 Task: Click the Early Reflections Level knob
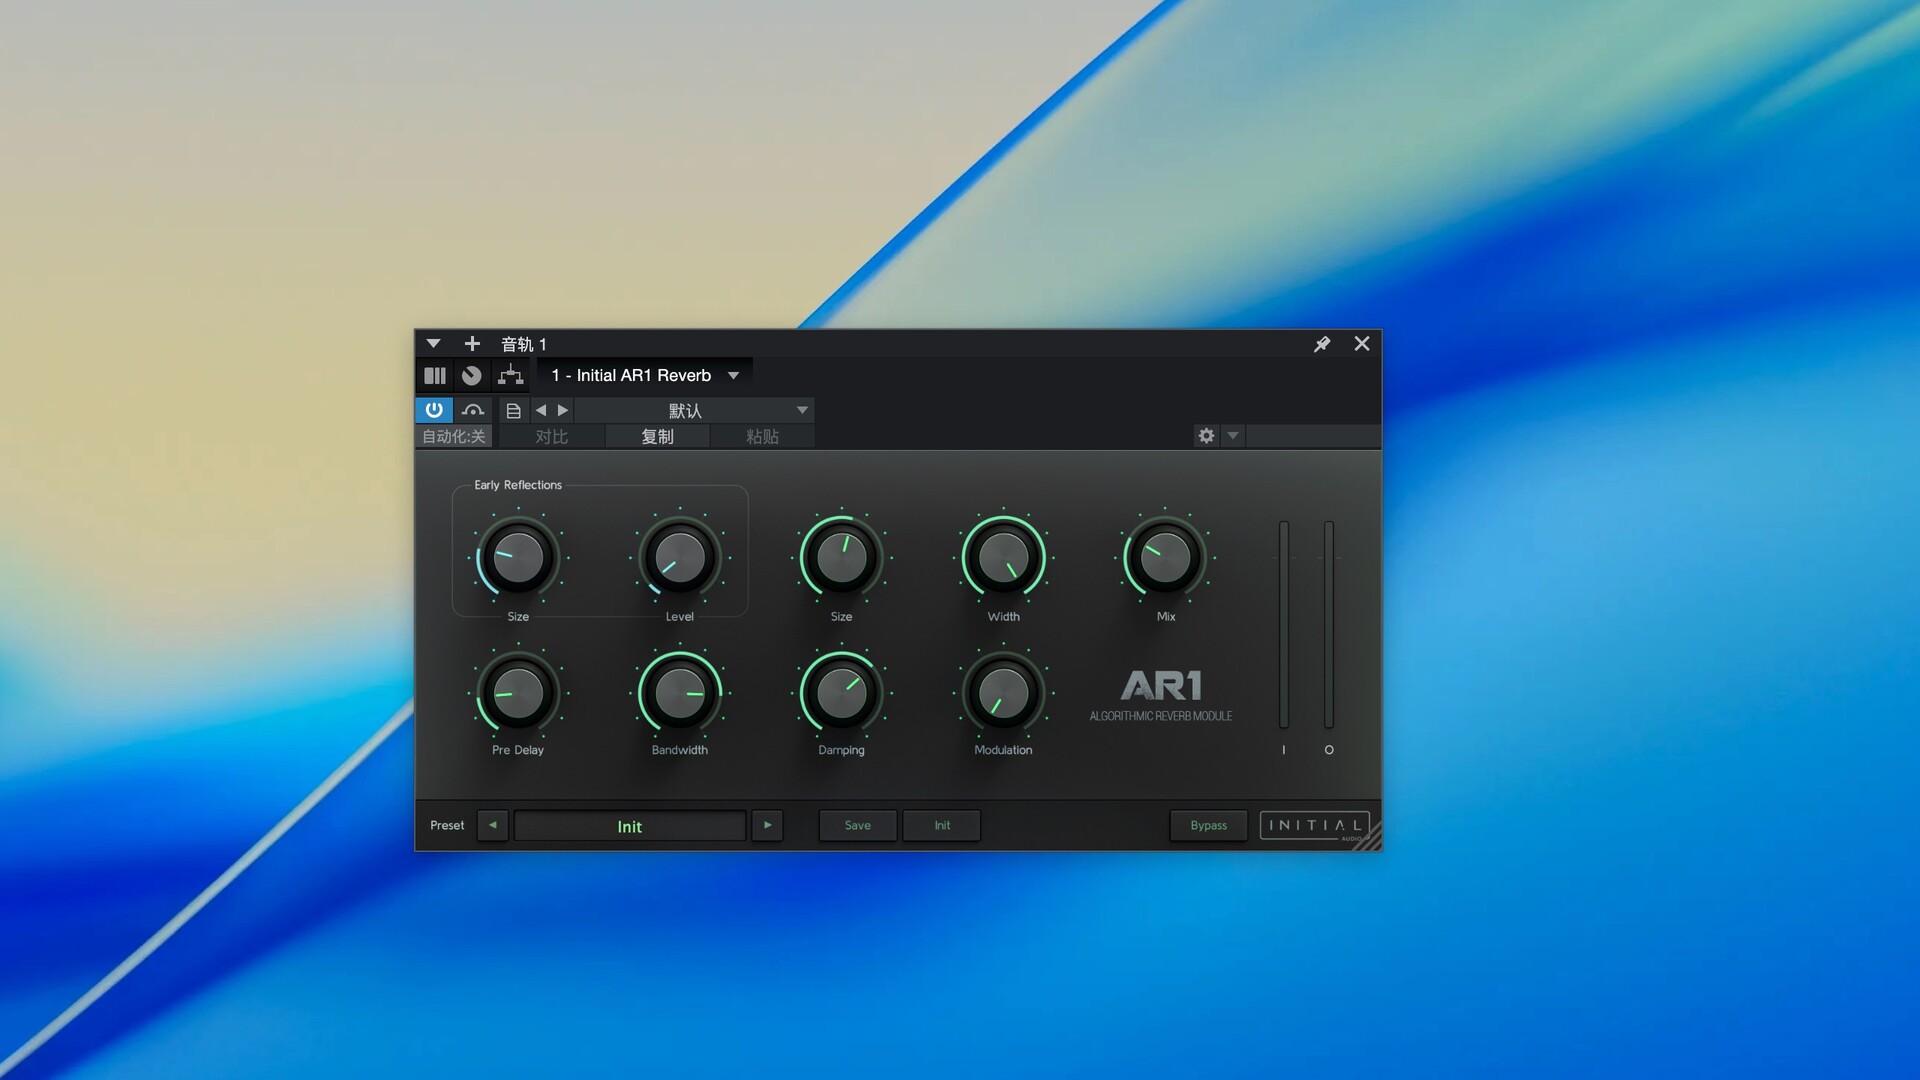(680, 557)
